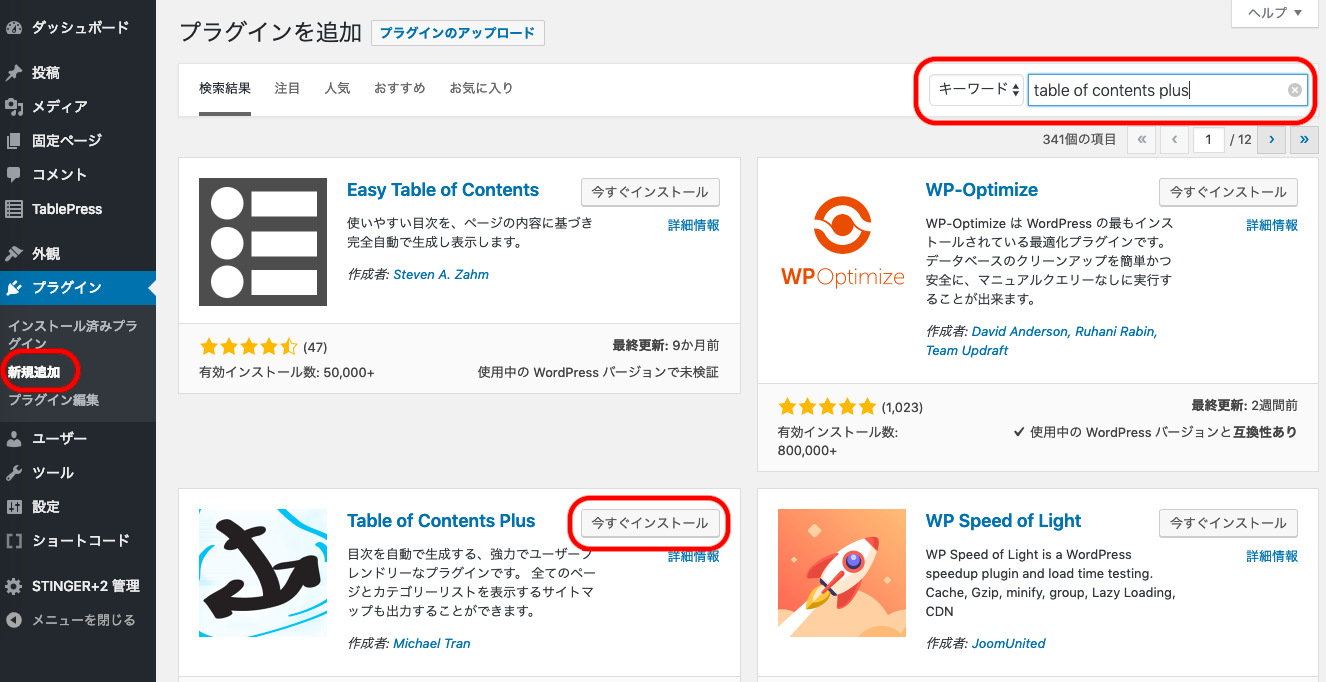Select プラグイン編集 in the plugin submenu
The image size is (1326, 682).
point(53,400)
